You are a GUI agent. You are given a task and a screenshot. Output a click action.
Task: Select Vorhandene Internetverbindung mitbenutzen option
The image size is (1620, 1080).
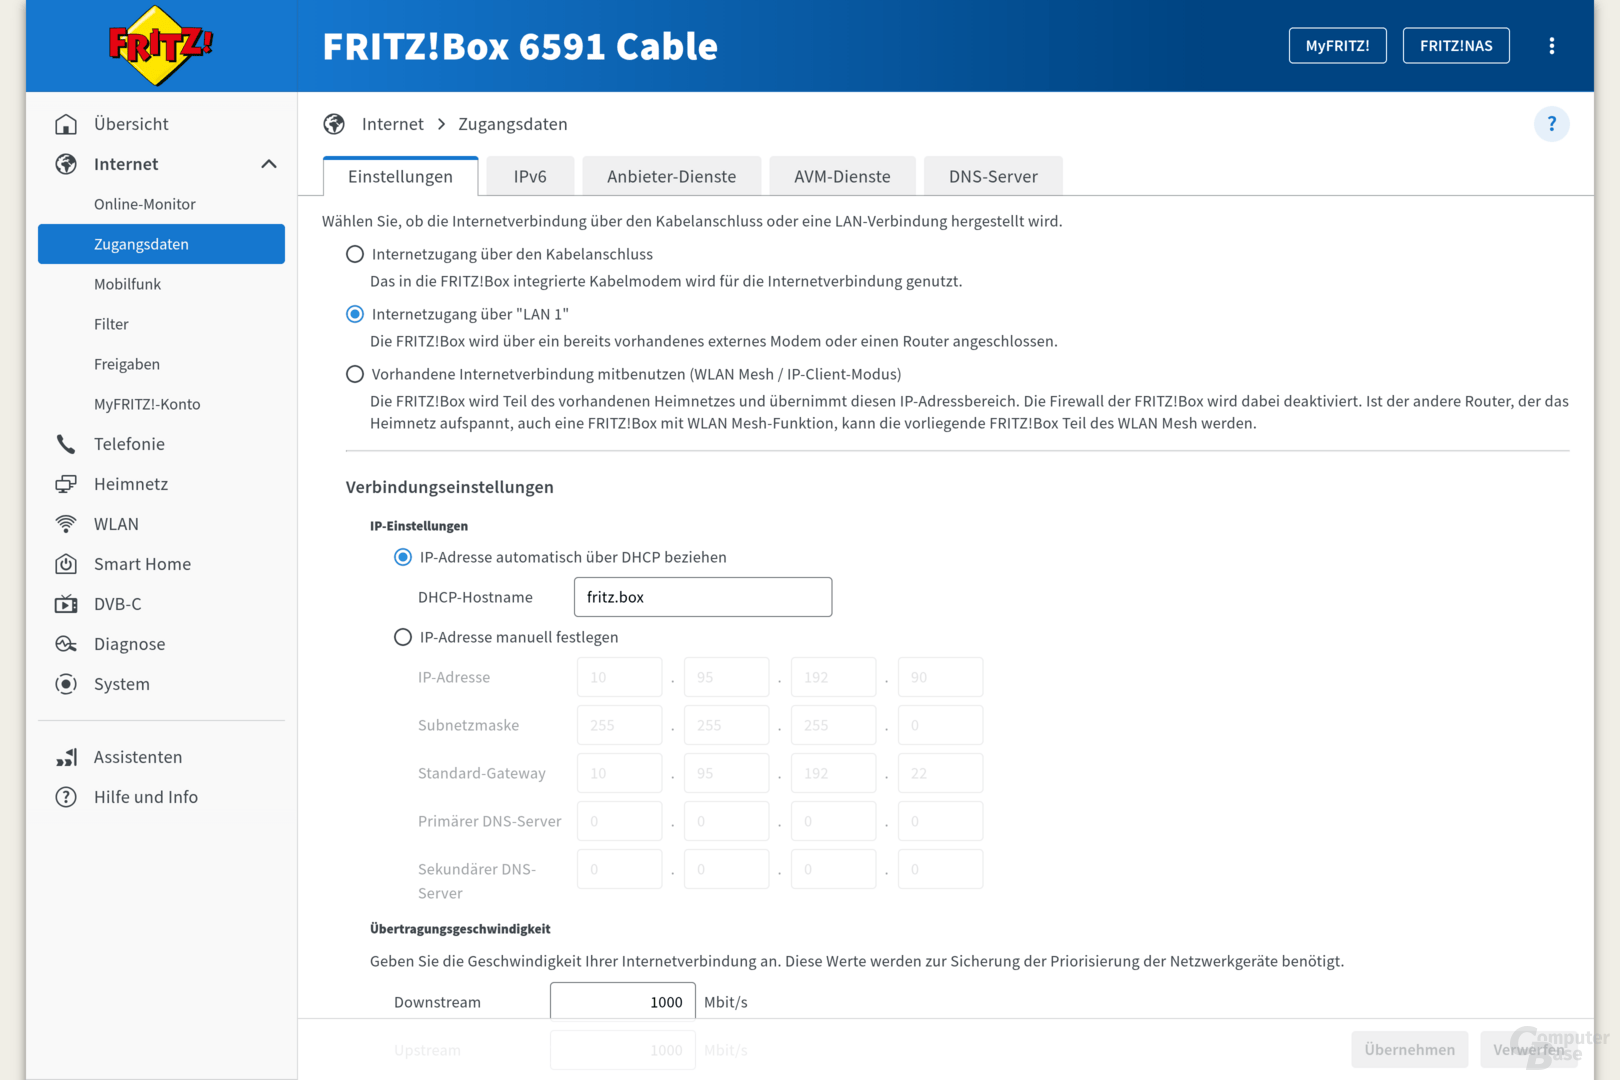click(355, 374)
